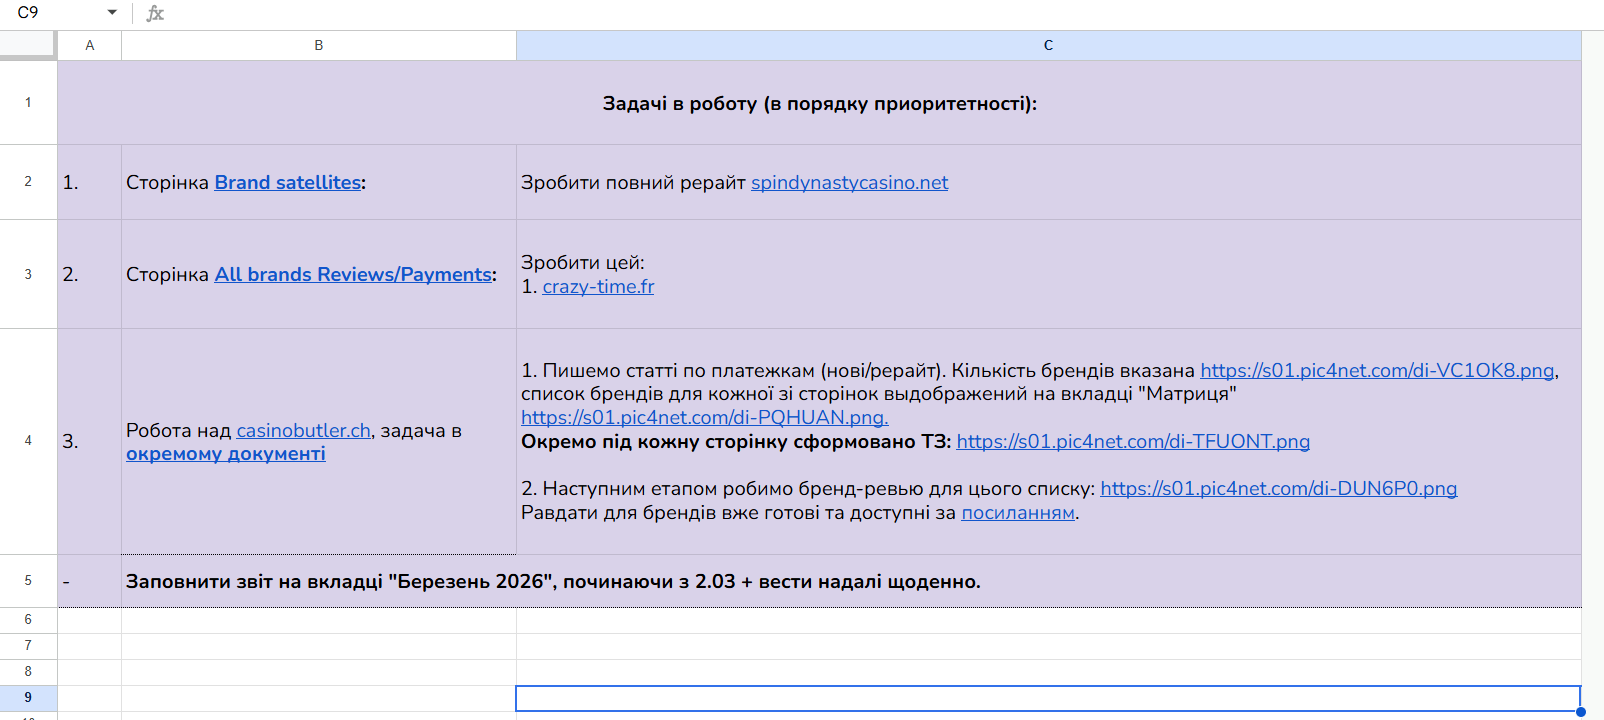Open the Brand satellites link
The height and width of the screenshot is (720, 1604).
tap(288, 183)
